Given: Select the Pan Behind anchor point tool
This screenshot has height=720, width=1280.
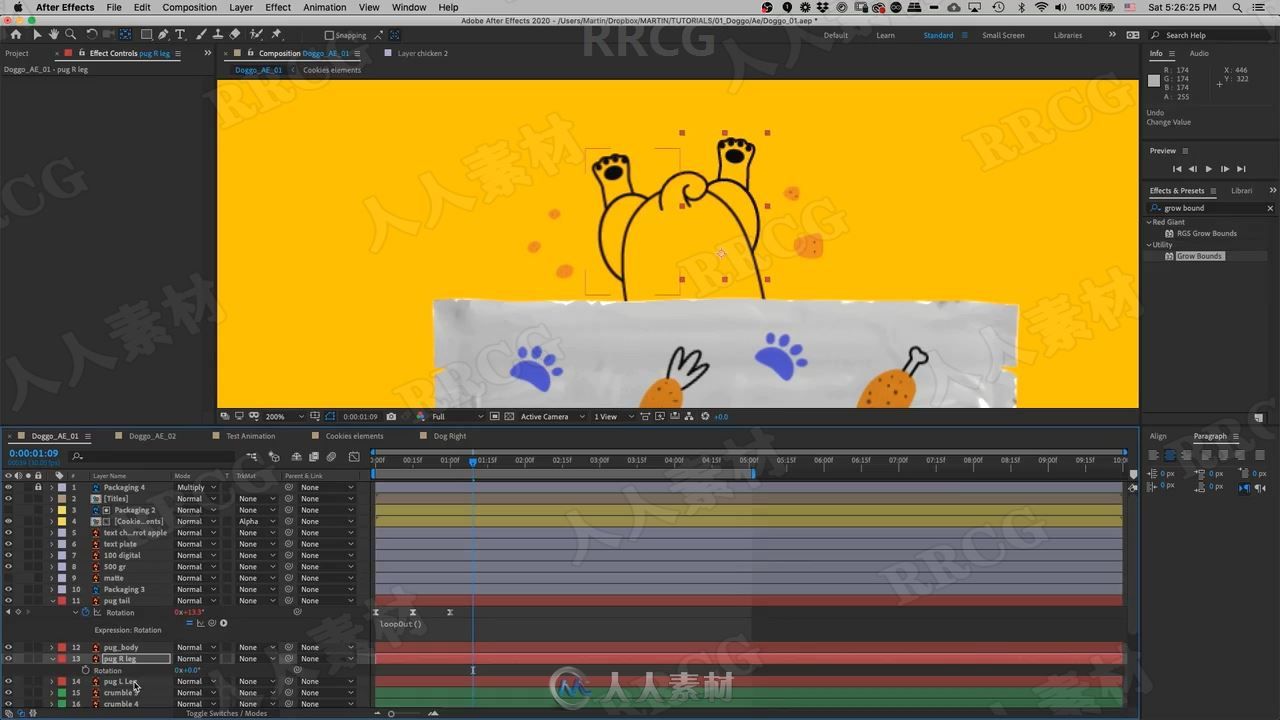Looking at the screenshot, I should point(126,34).
